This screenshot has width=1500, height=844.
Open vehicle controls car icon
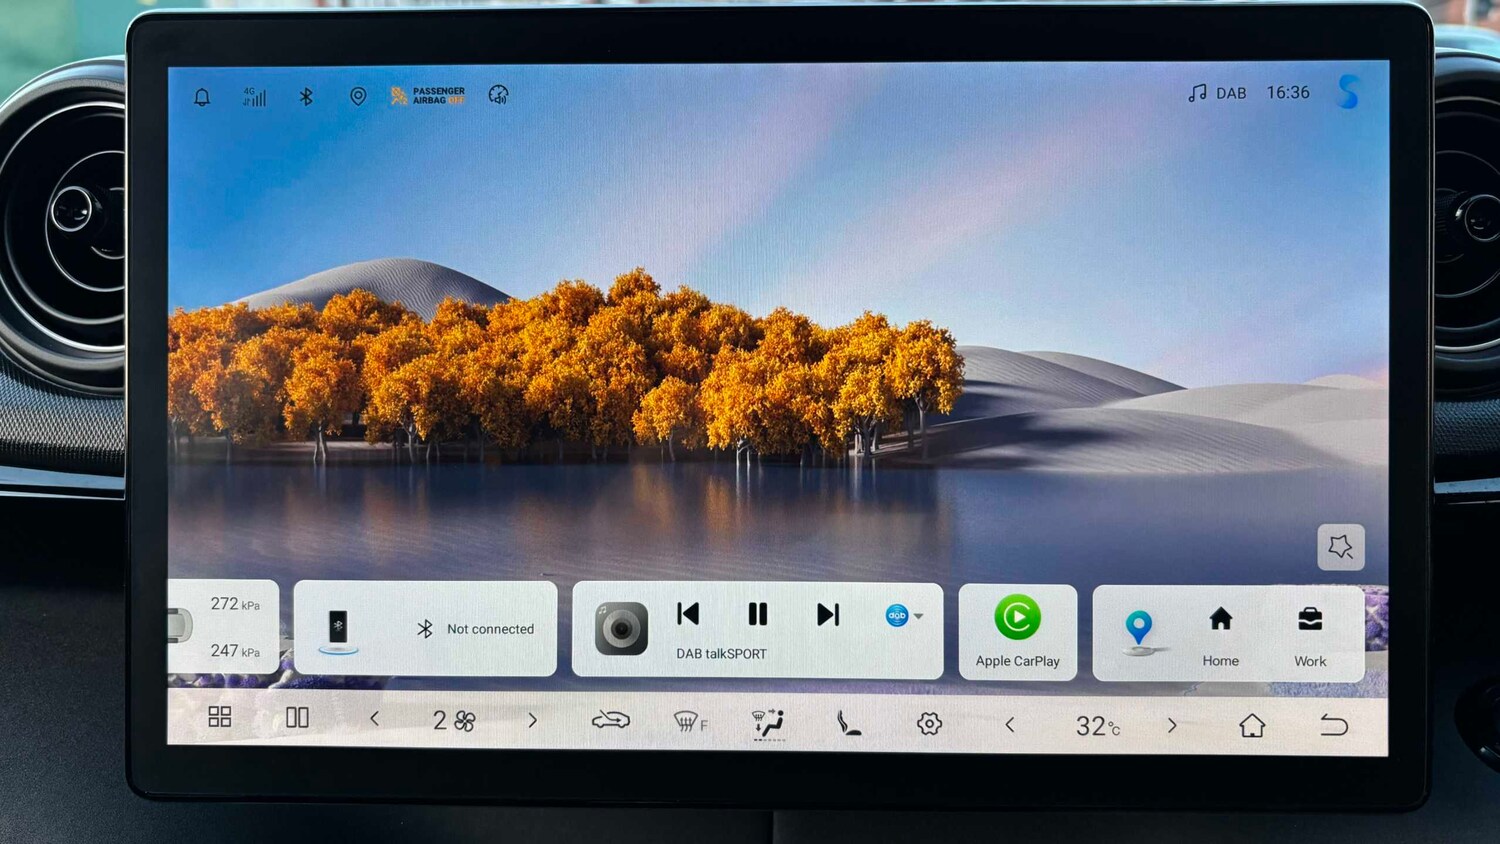coord(610,720)
